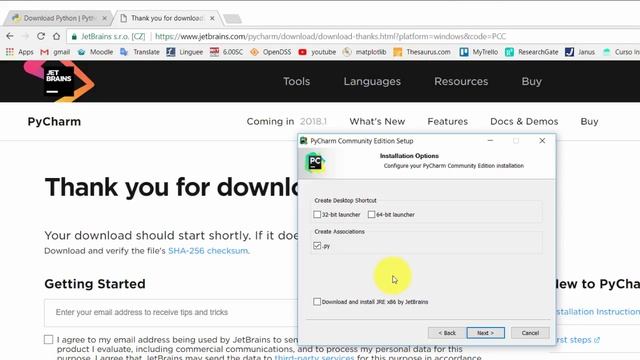
Task: Open the MyTrello bookmark
Action: coord(479,52)
